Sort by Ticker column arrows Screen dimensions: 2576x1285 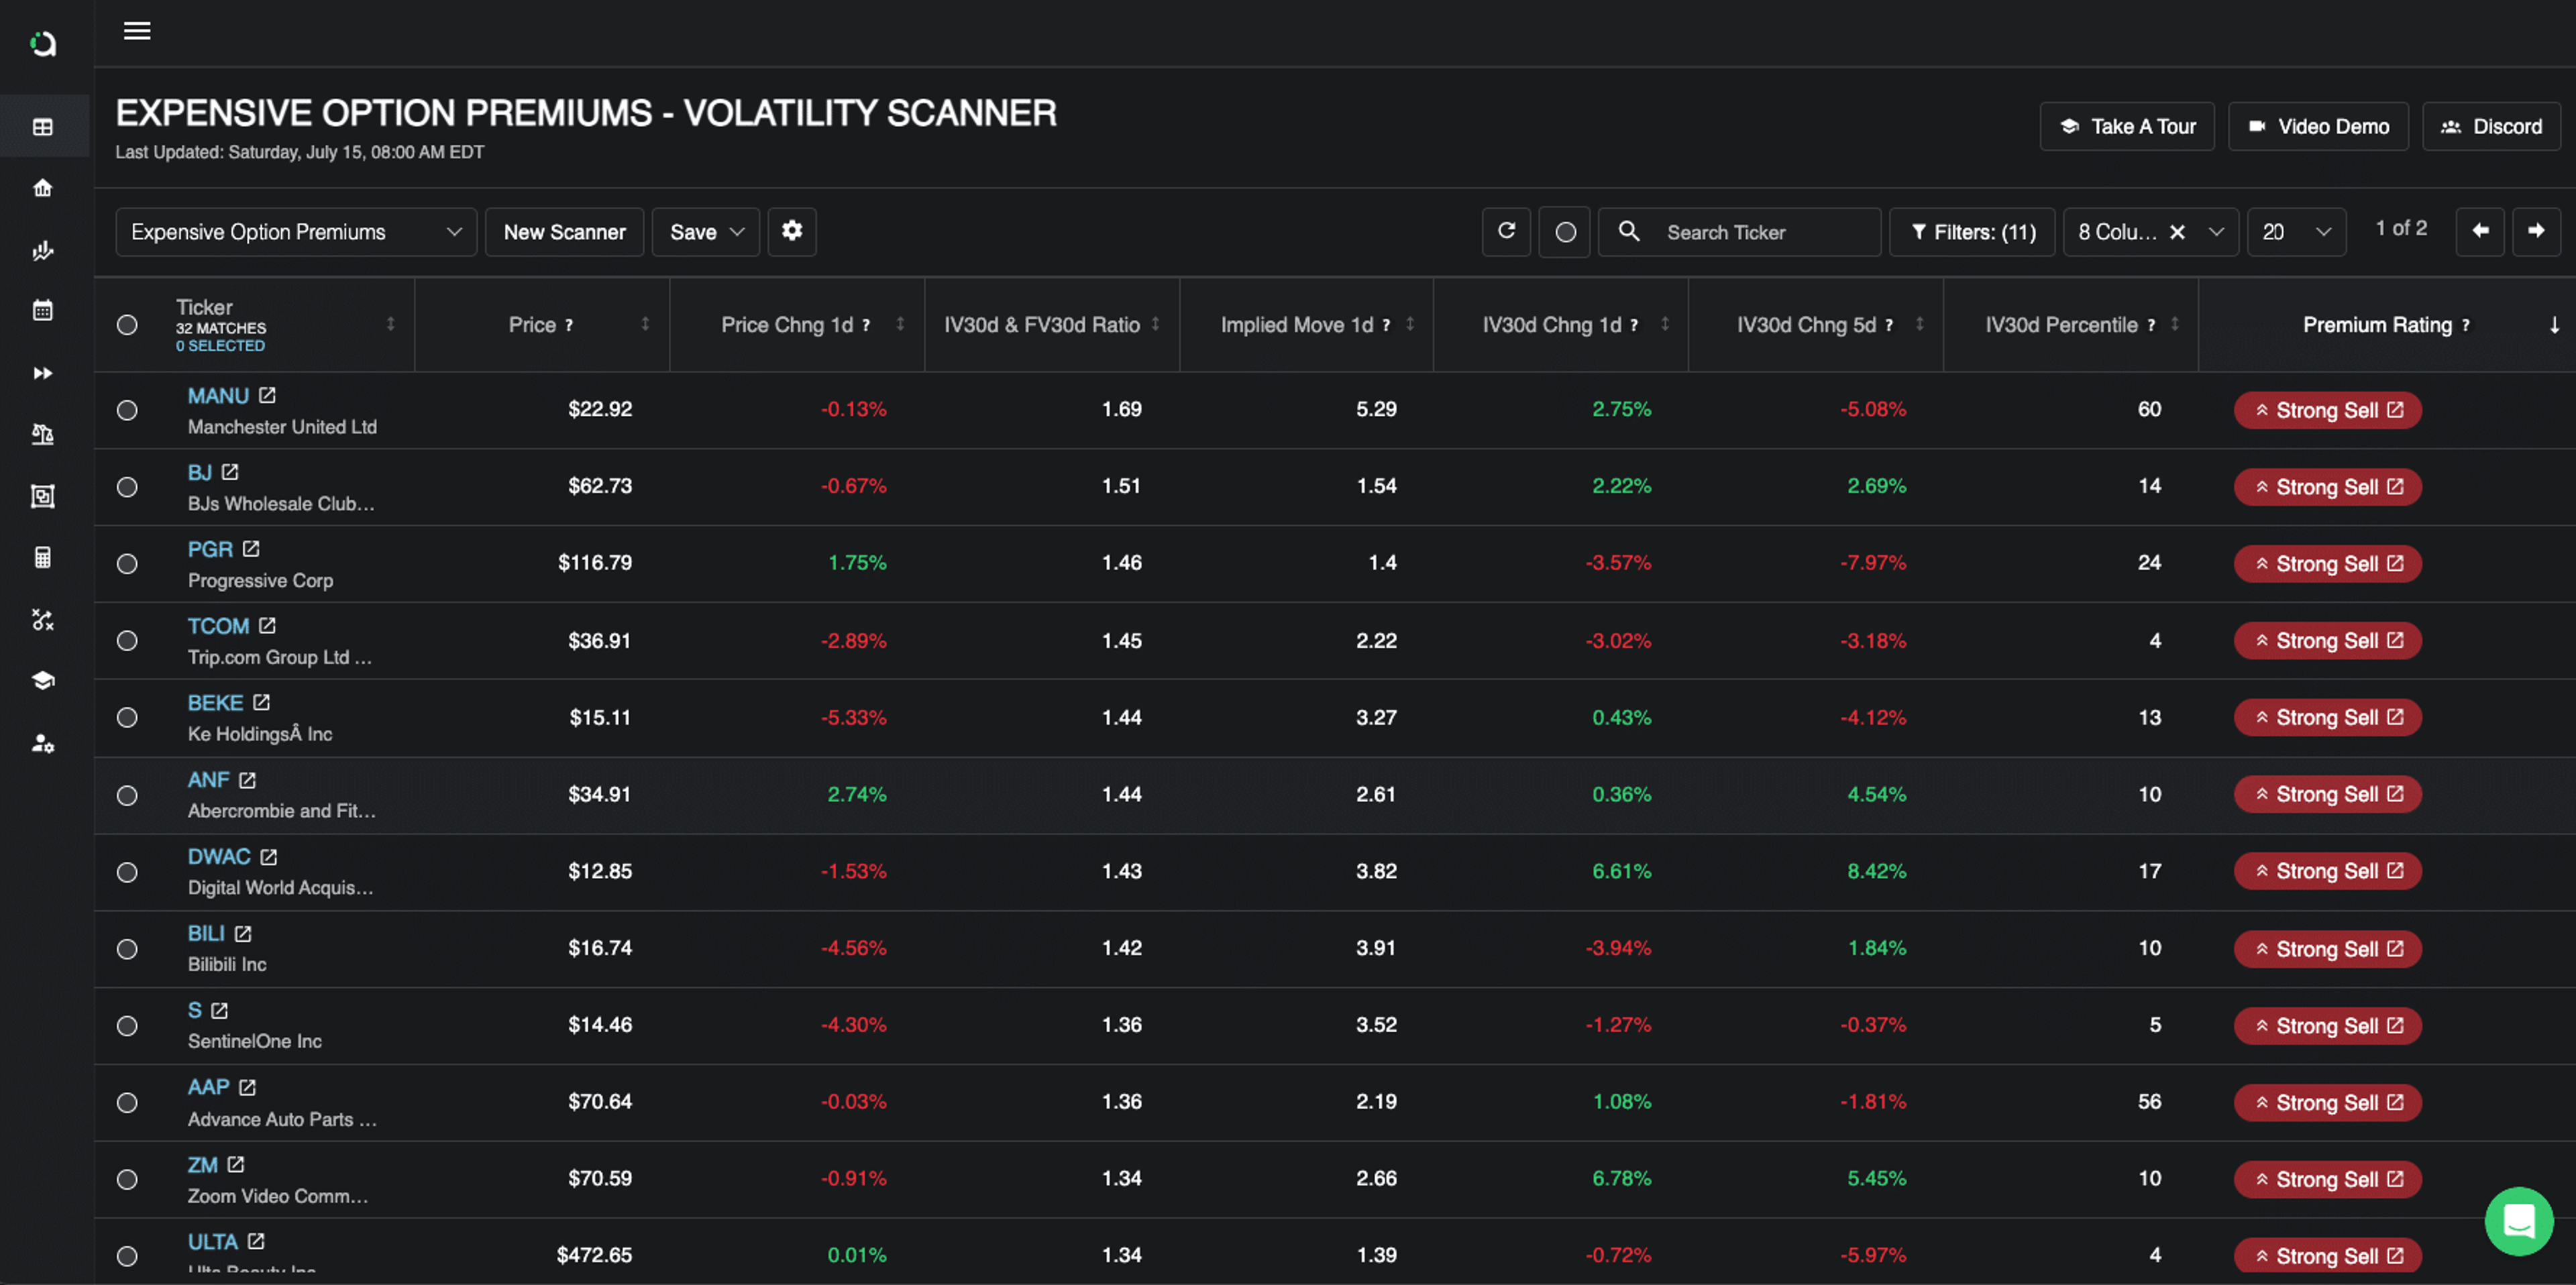point(391,324)
